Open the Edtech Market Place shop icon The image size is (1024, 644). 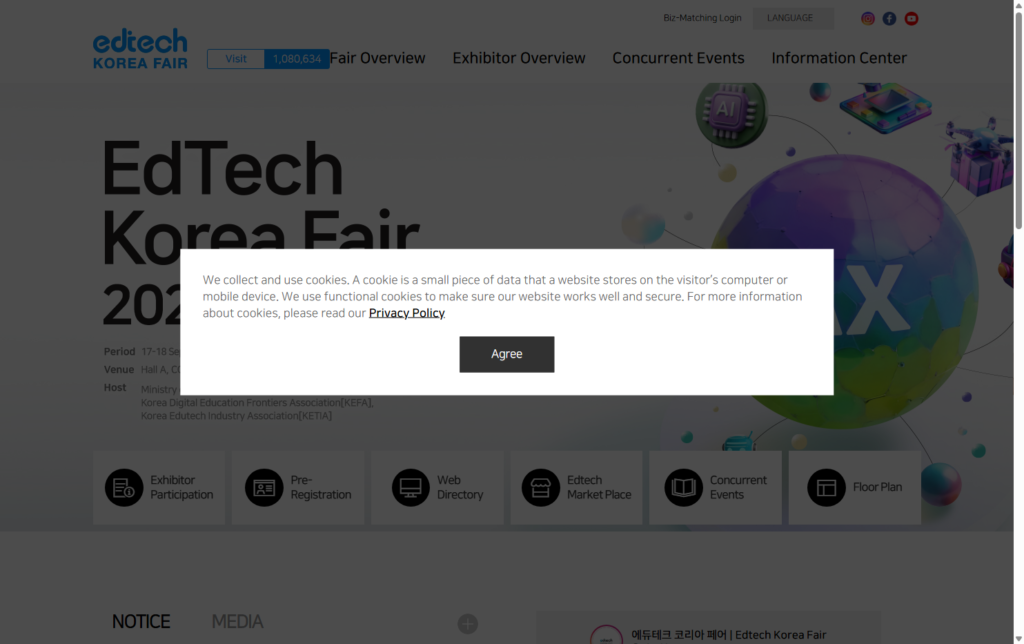click(x=541, y=488)
